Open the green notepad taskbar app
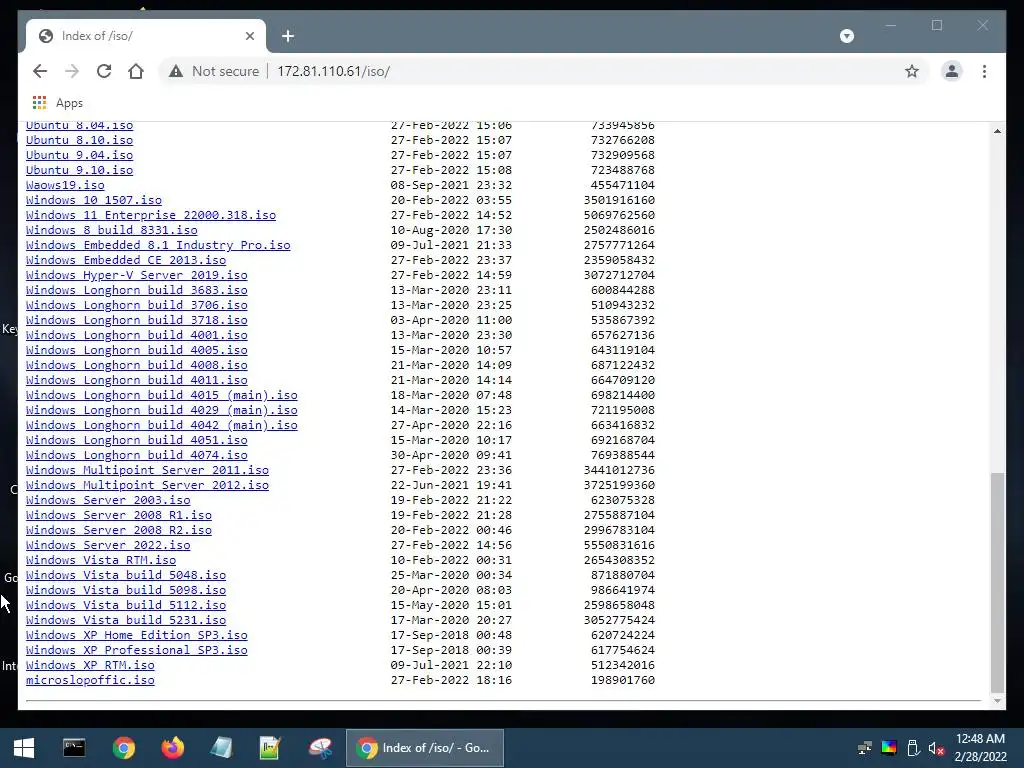Viewport: 1024px width, 768px height. tap(270, 748)
